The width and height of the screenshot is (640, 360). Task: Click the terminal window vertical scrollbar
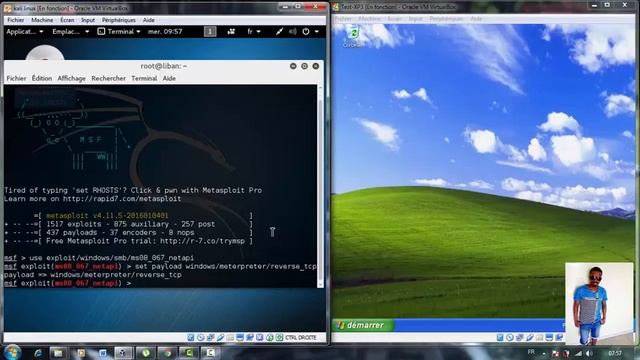(x=320, y=186)
